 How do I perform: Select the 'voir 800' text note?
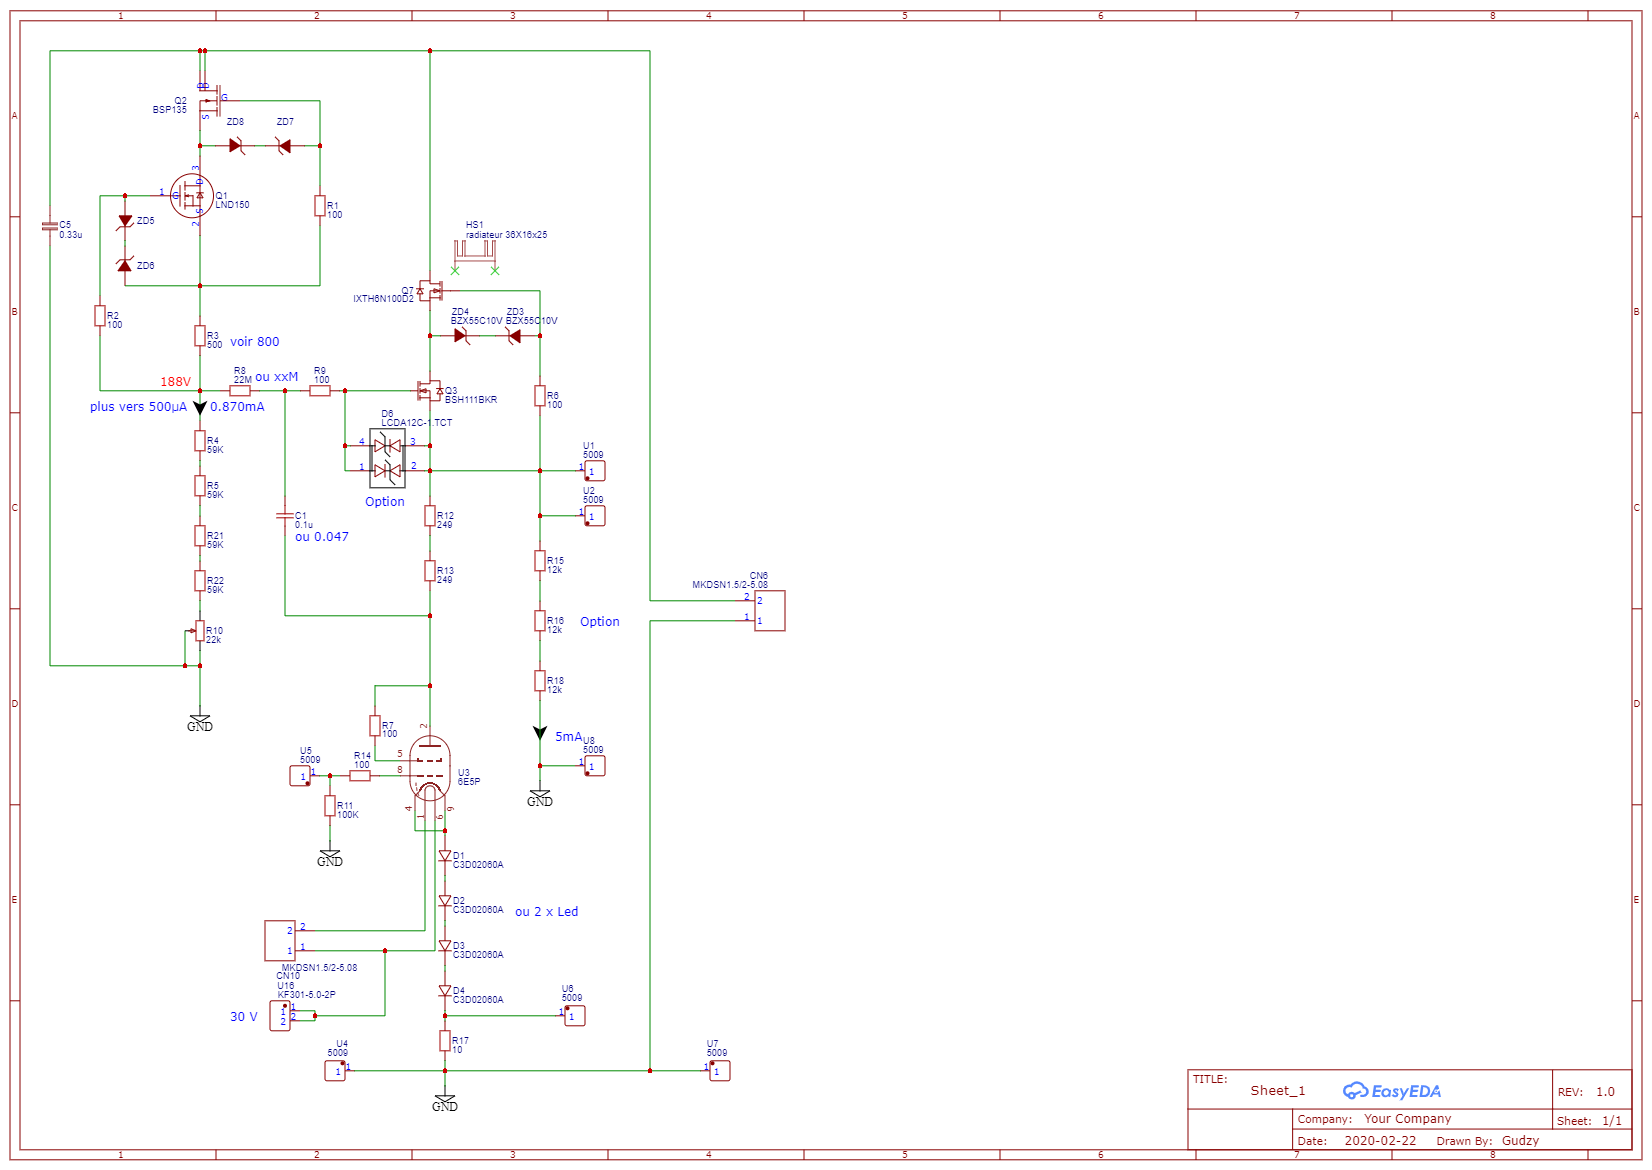tap(255, 342)
